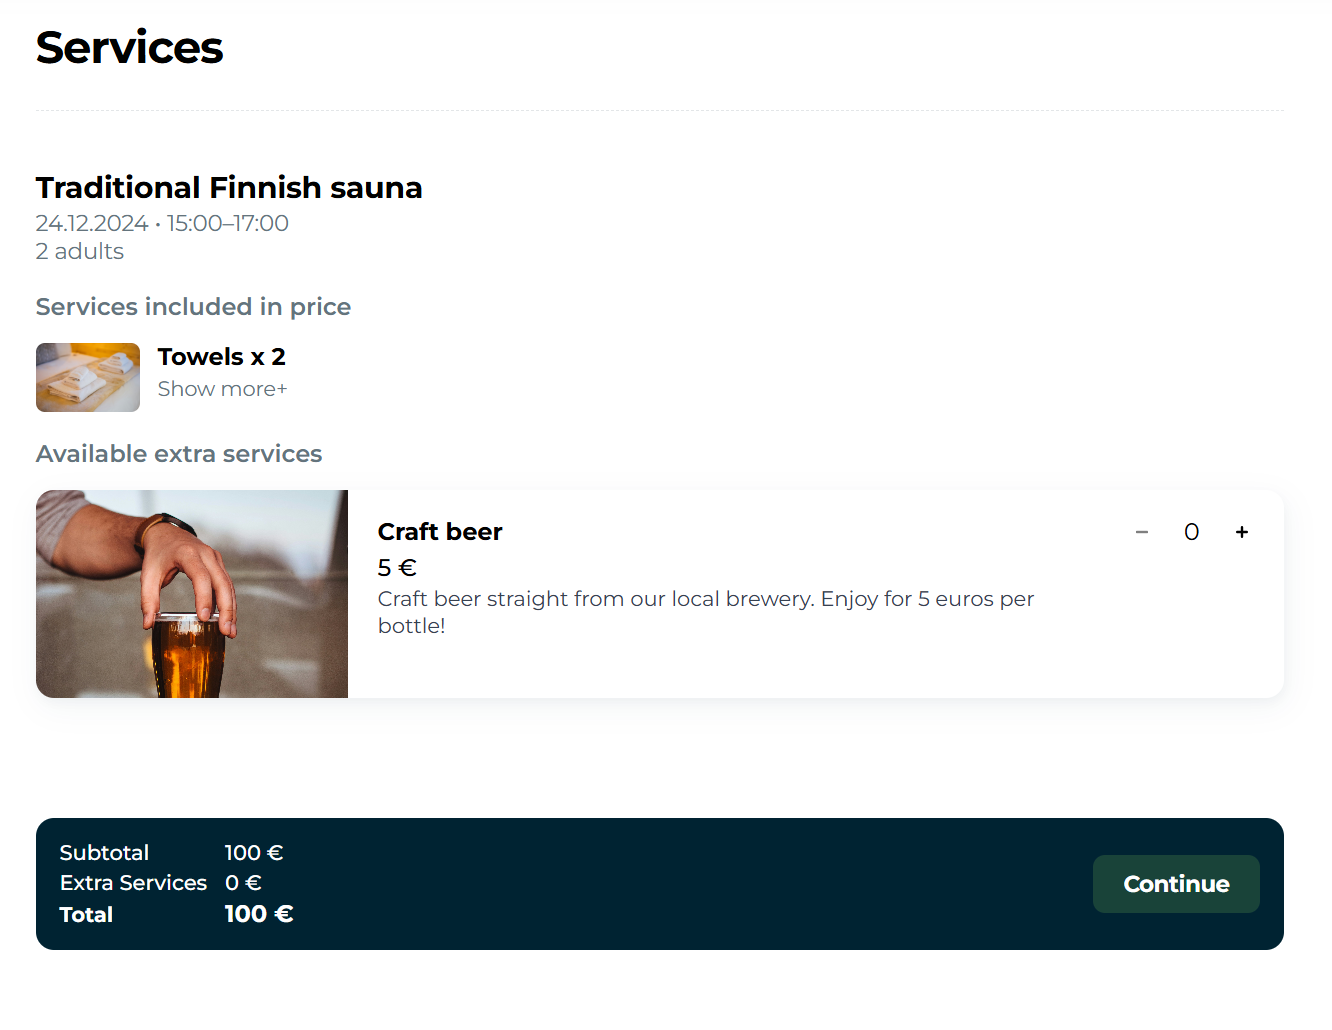Click the Subtotal 100 € amount
This screenshot has height=1030, width=1332.
pos(253,853)
